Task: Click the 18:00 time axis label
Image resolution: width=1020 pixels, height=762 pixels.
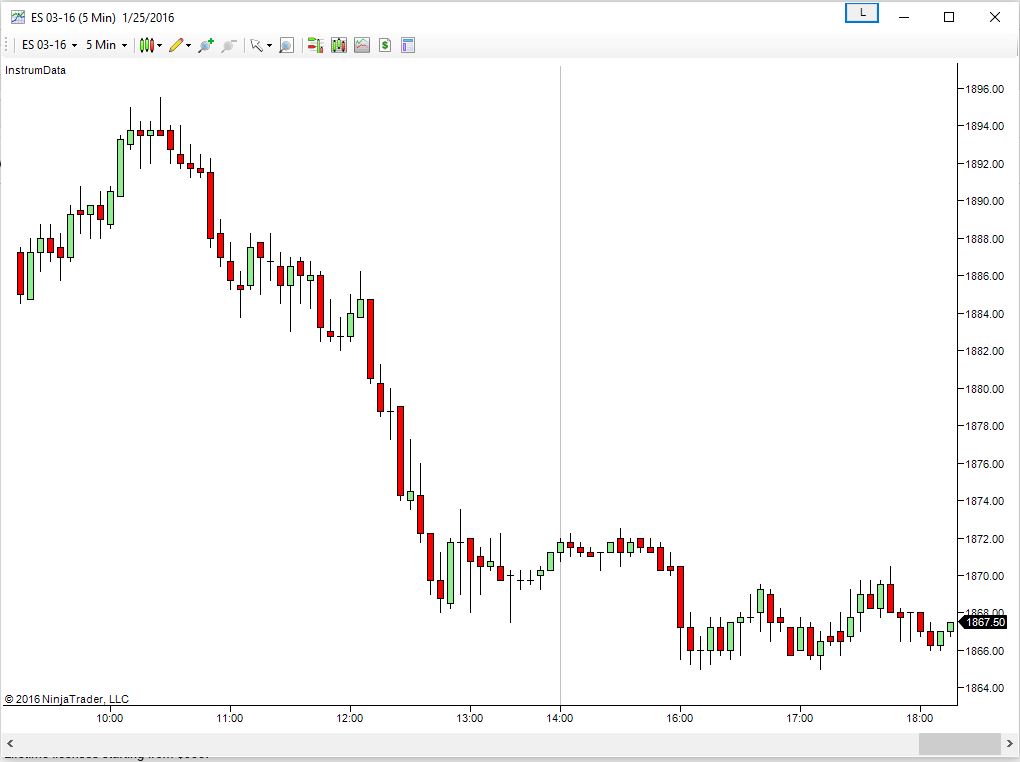Action: 920,718
